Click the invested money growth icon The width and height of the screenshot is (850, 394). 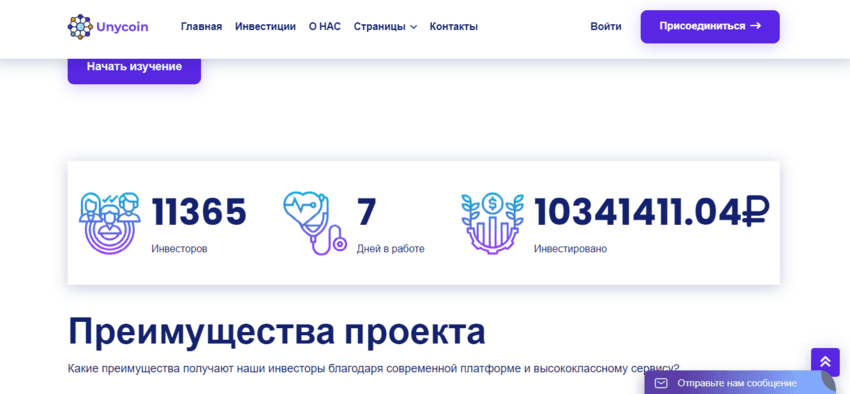tap(492, 222)
